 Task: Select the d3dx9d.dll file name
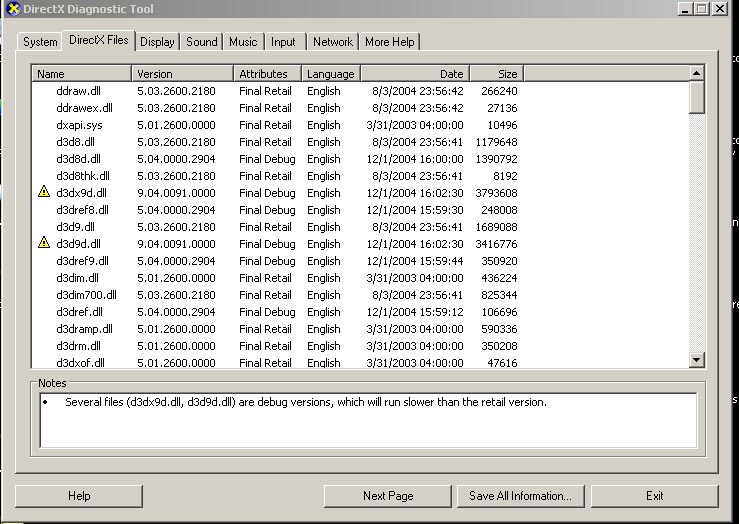coord(82,193)
